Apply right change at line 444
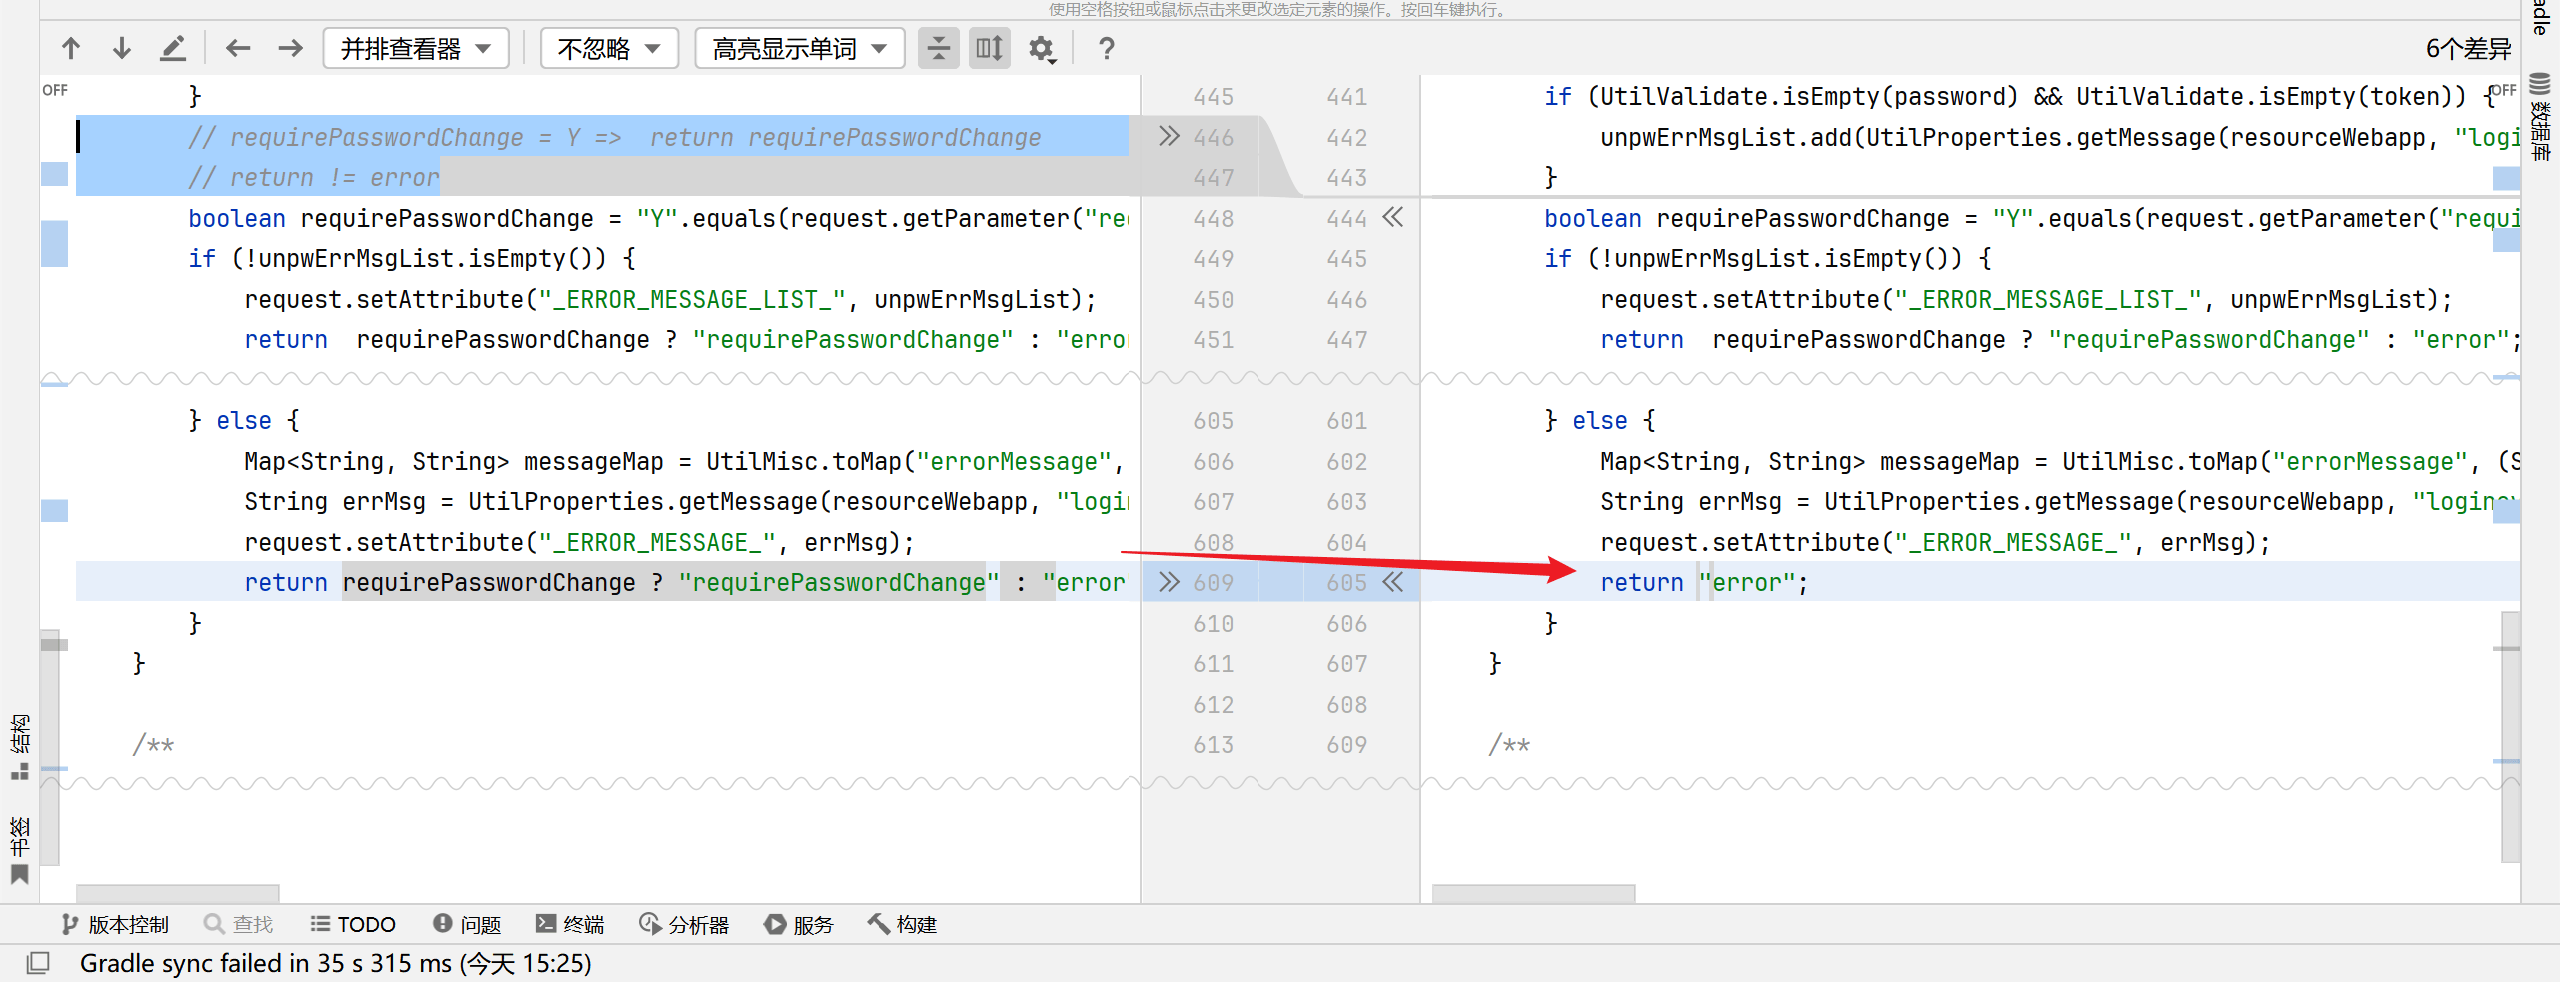This screenshot has width=2560, height=982. tap(1393, 217)
